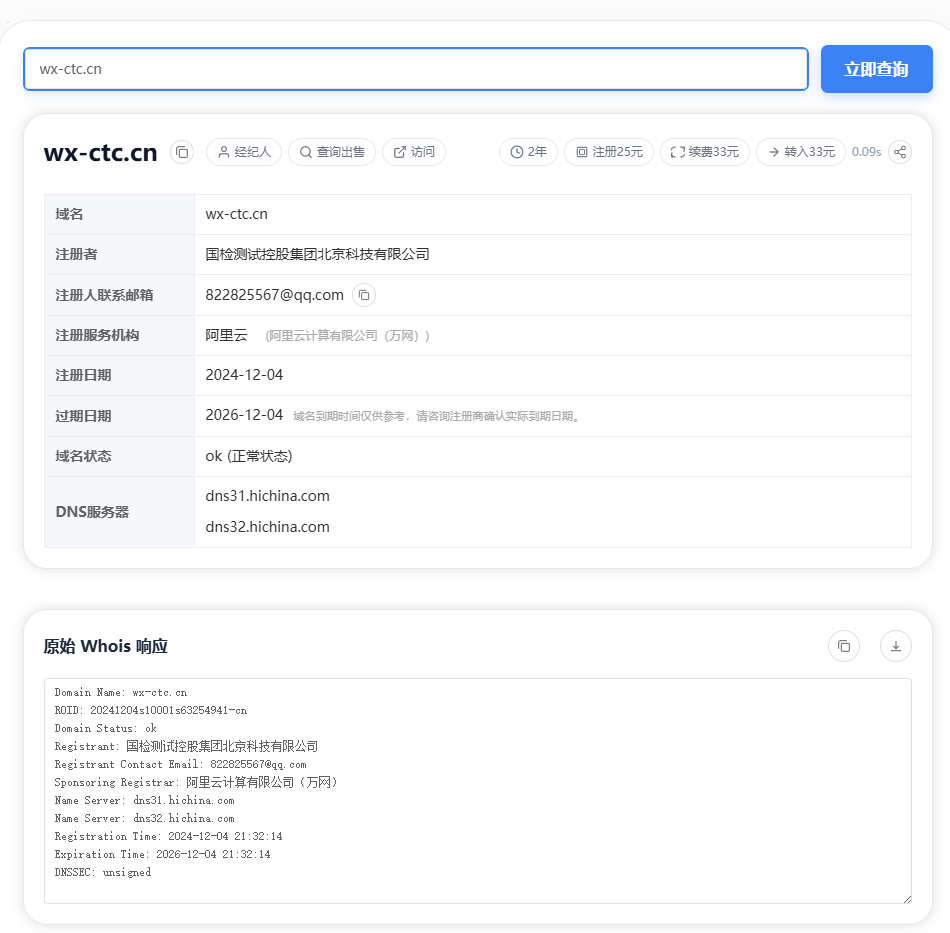950x933 pixels.
Task: Select the 注册25元 registration price chip
Action: pyautogui.click(x=608, y=152)
